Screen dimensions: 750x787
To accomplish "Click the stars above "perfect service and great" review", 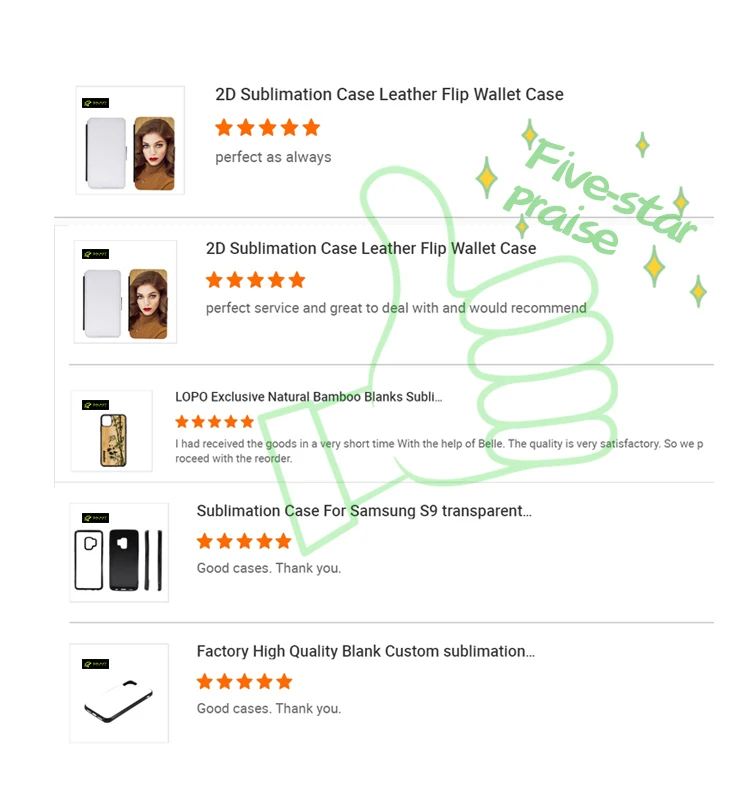I will point(255,280).
